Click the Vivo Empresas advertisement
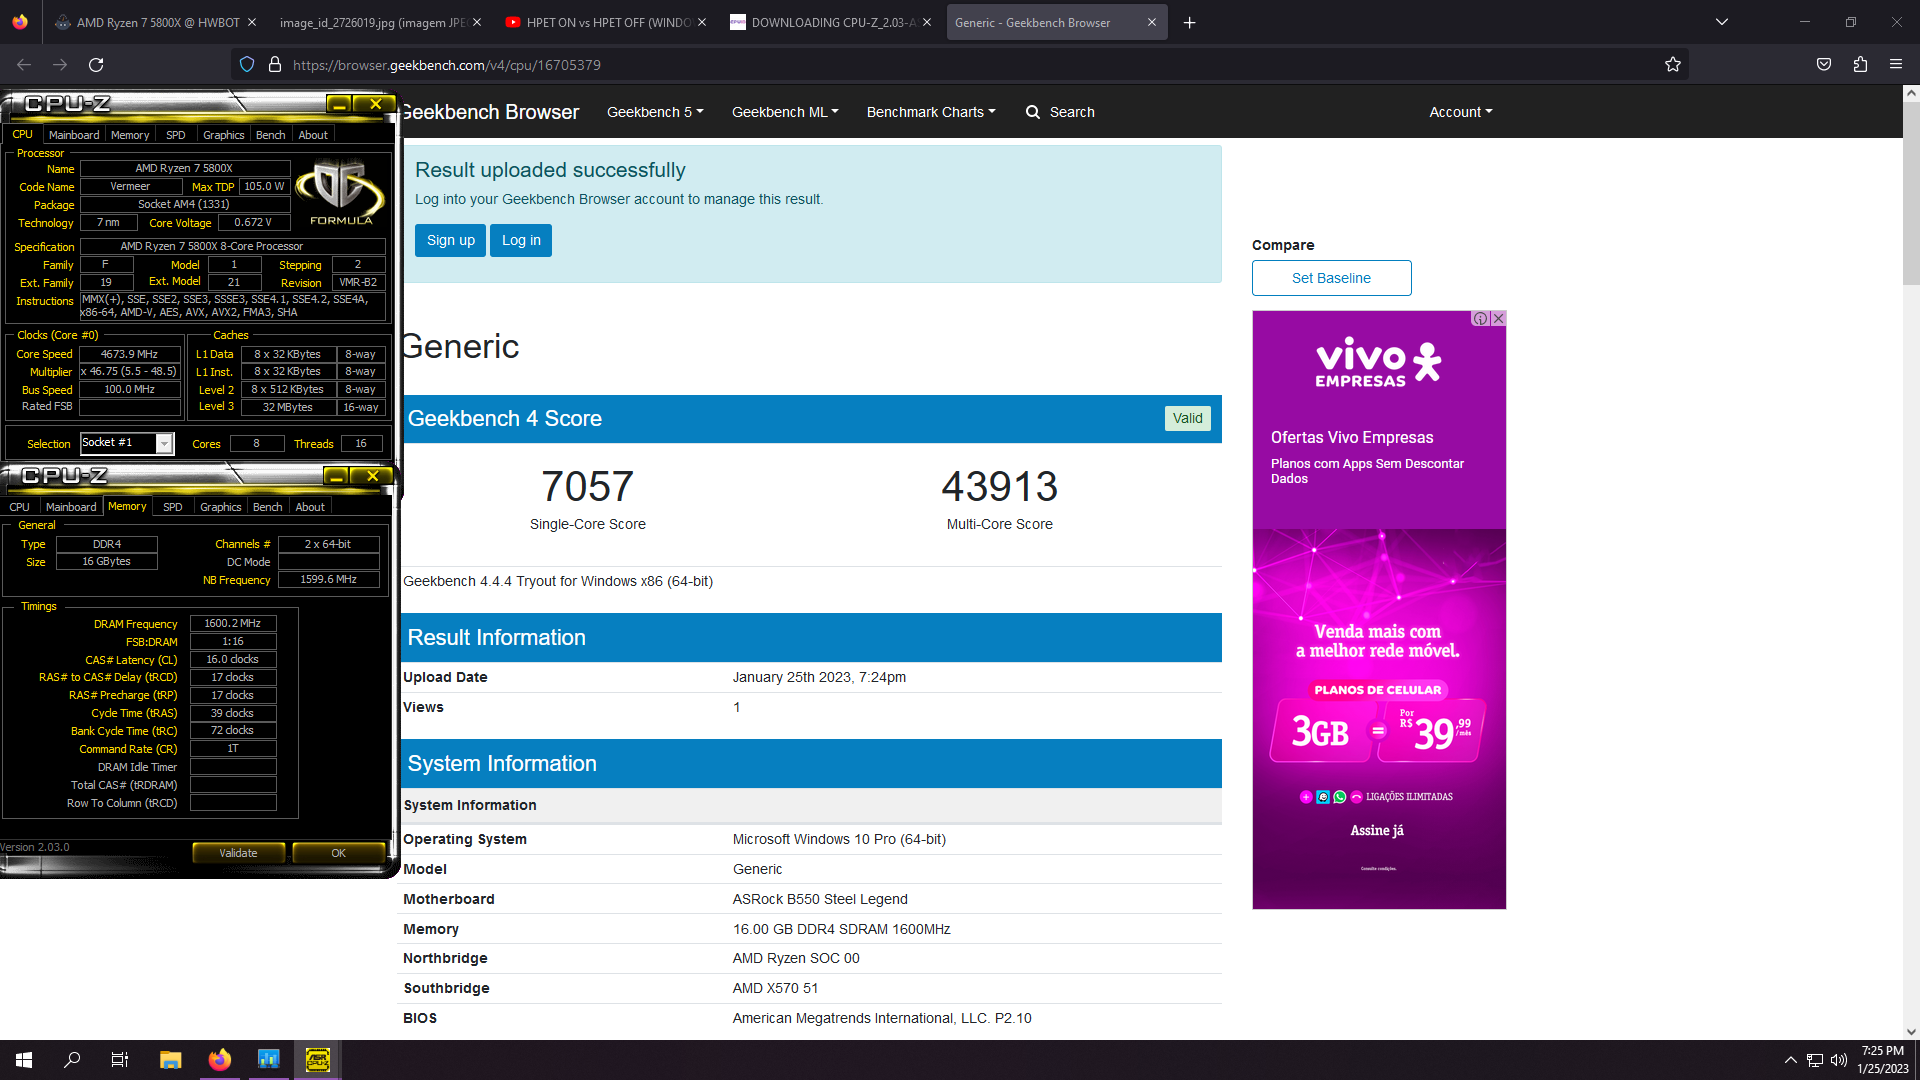 point(1379,610)
